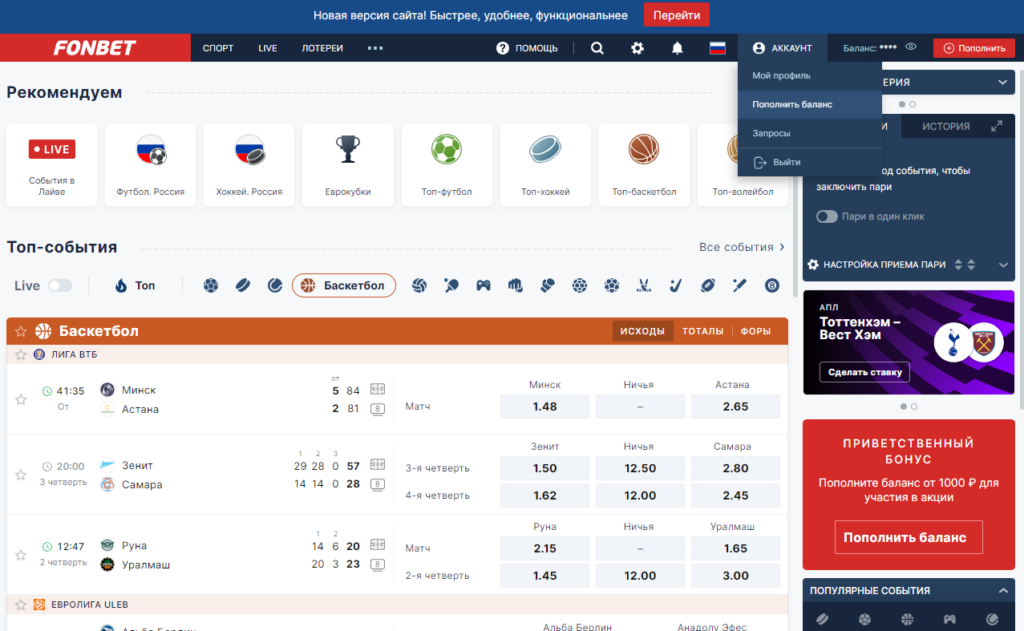Select the esports gamepad sport filter
The width and height of the screenshot is (1024, 631).
483,285
